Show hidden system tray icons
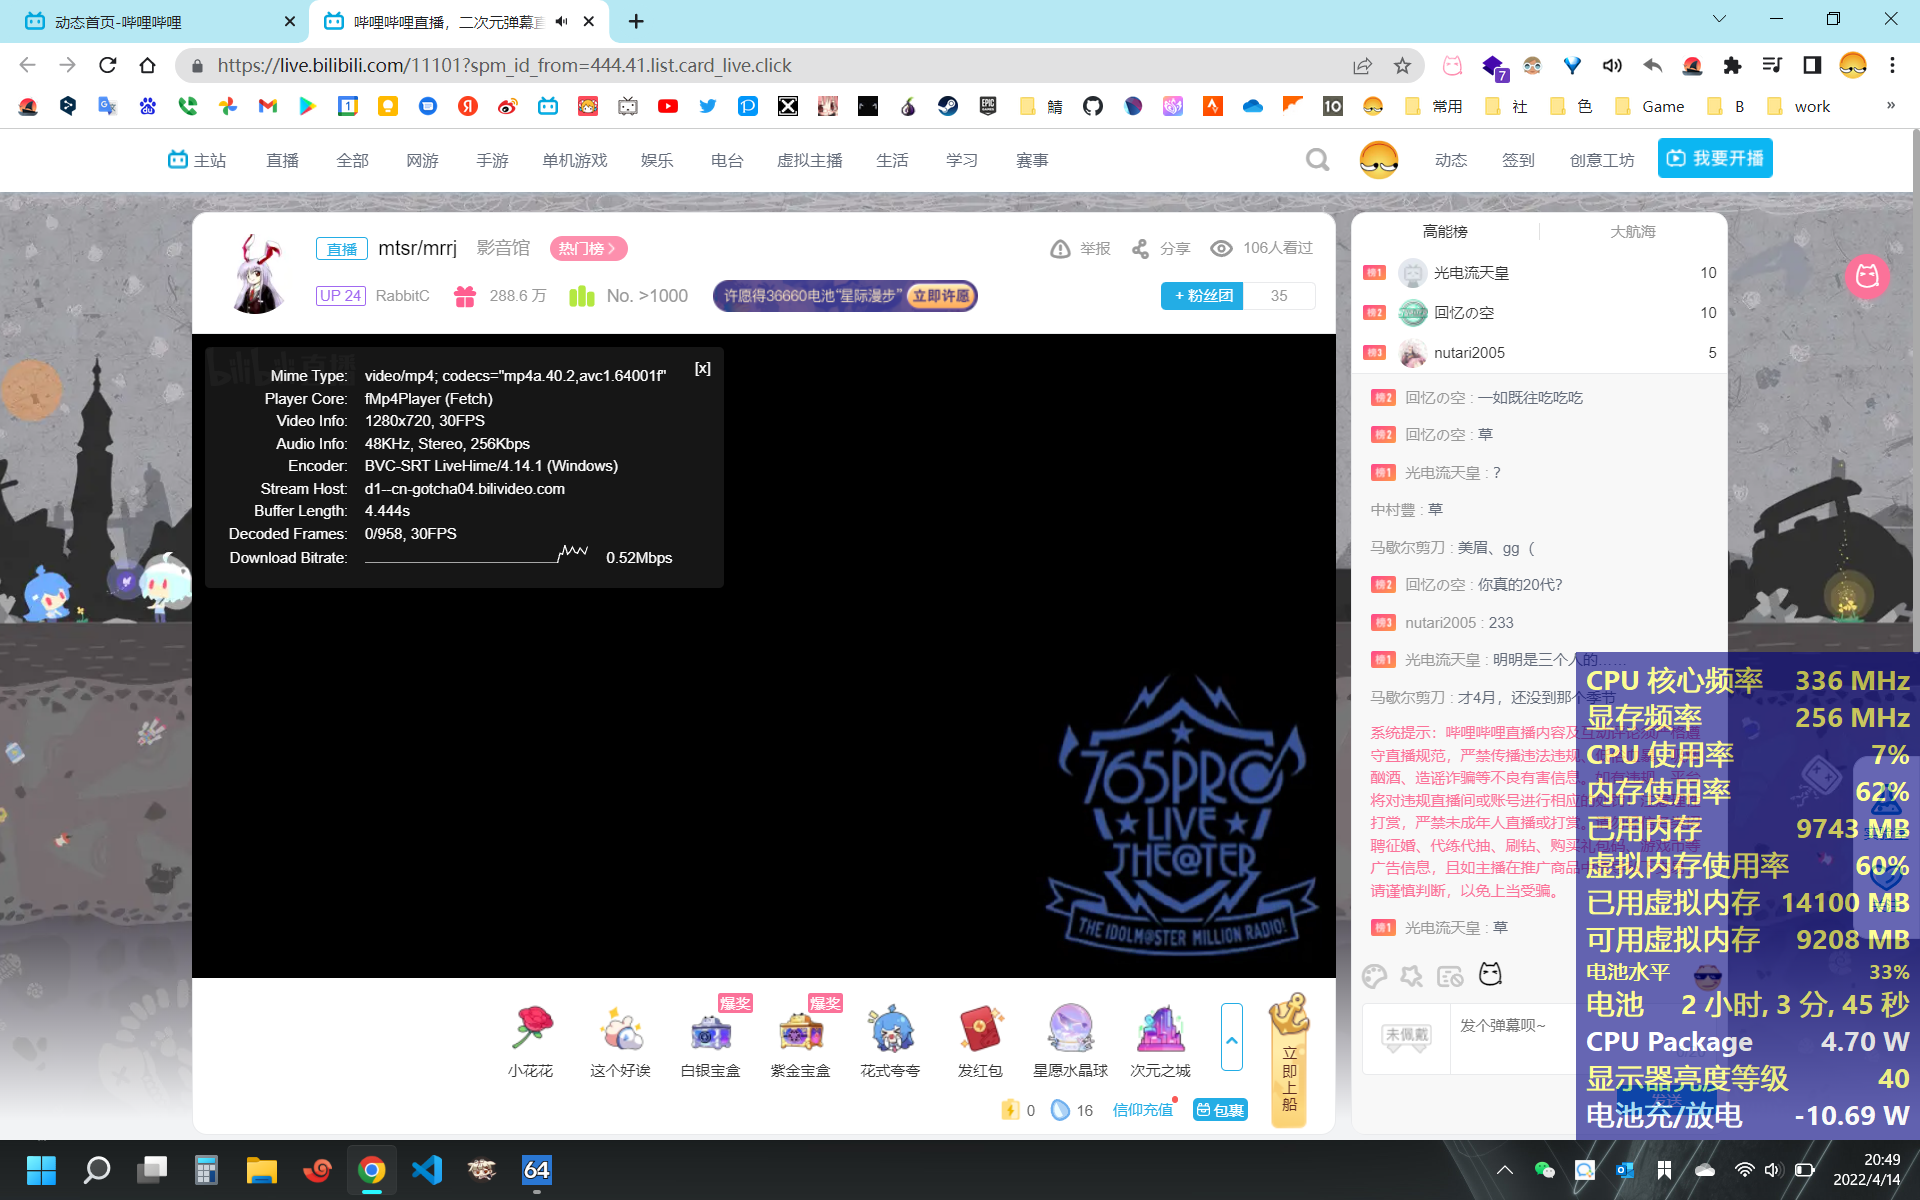This screenshot has height=1200, width=1920. (1504, 1170)
